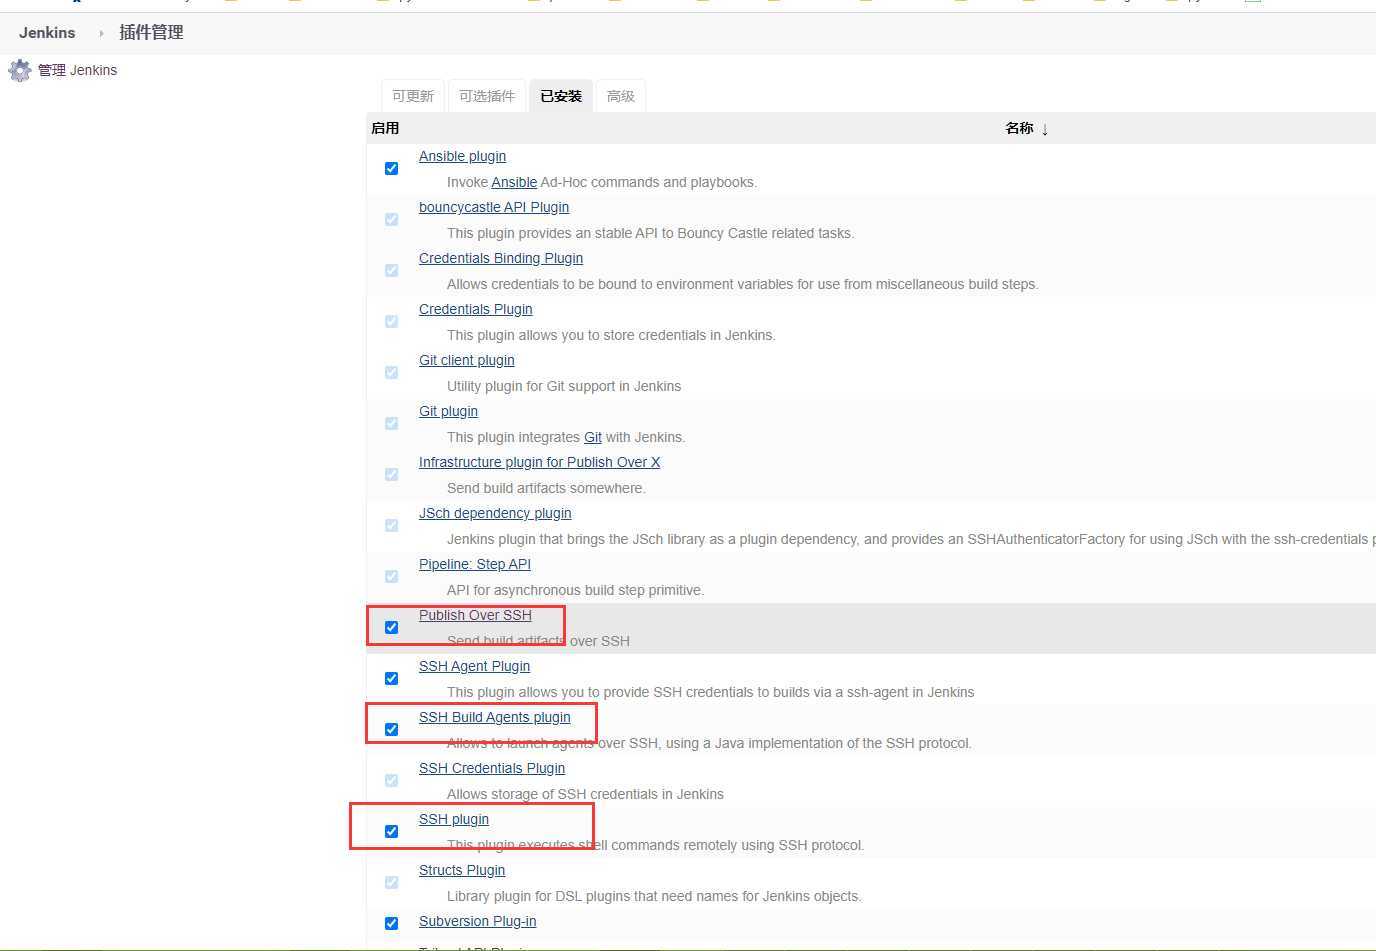Click text 'Library plugin for DSL plugins' description
The height and width of the screenshot is (951, 1376).
(x=654, y=896)
